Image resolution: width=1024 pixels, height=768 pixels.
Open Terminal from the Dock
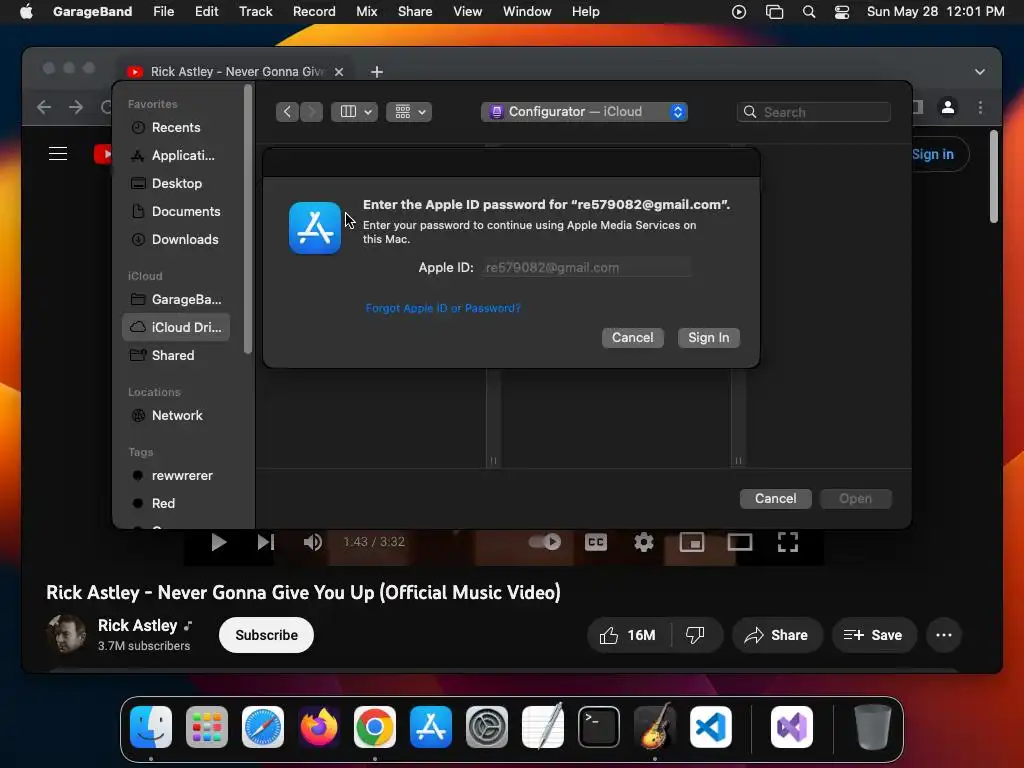pyautogui.click(x=599, y=727)
